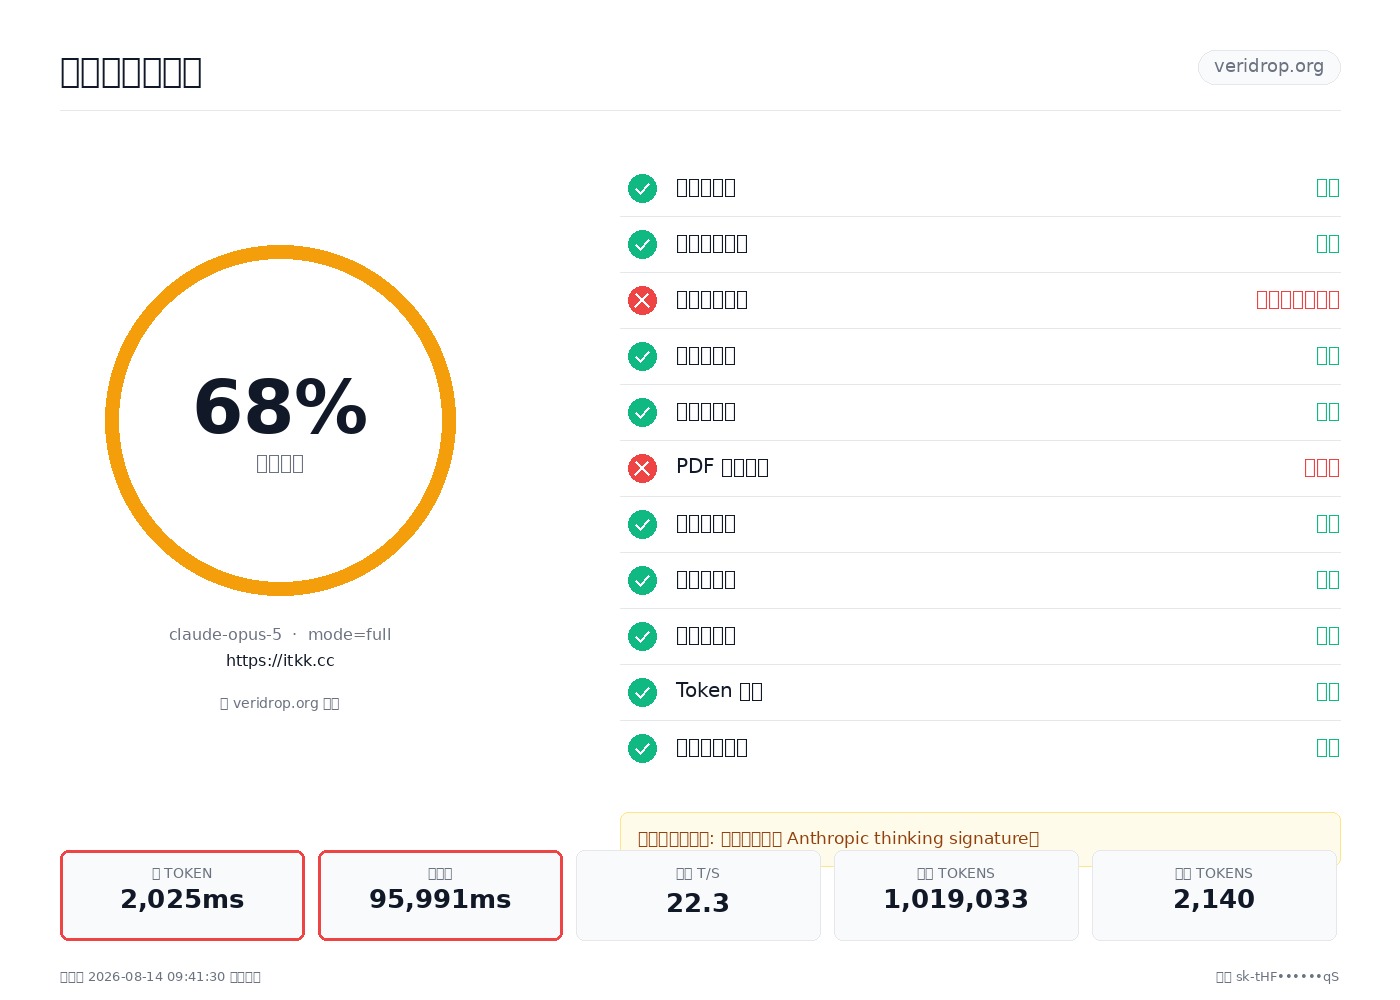The width and height of the screenshot is (1400, 1000).
Task: Click the 68% circular score gauge
Action: click(x=280, y=420)
